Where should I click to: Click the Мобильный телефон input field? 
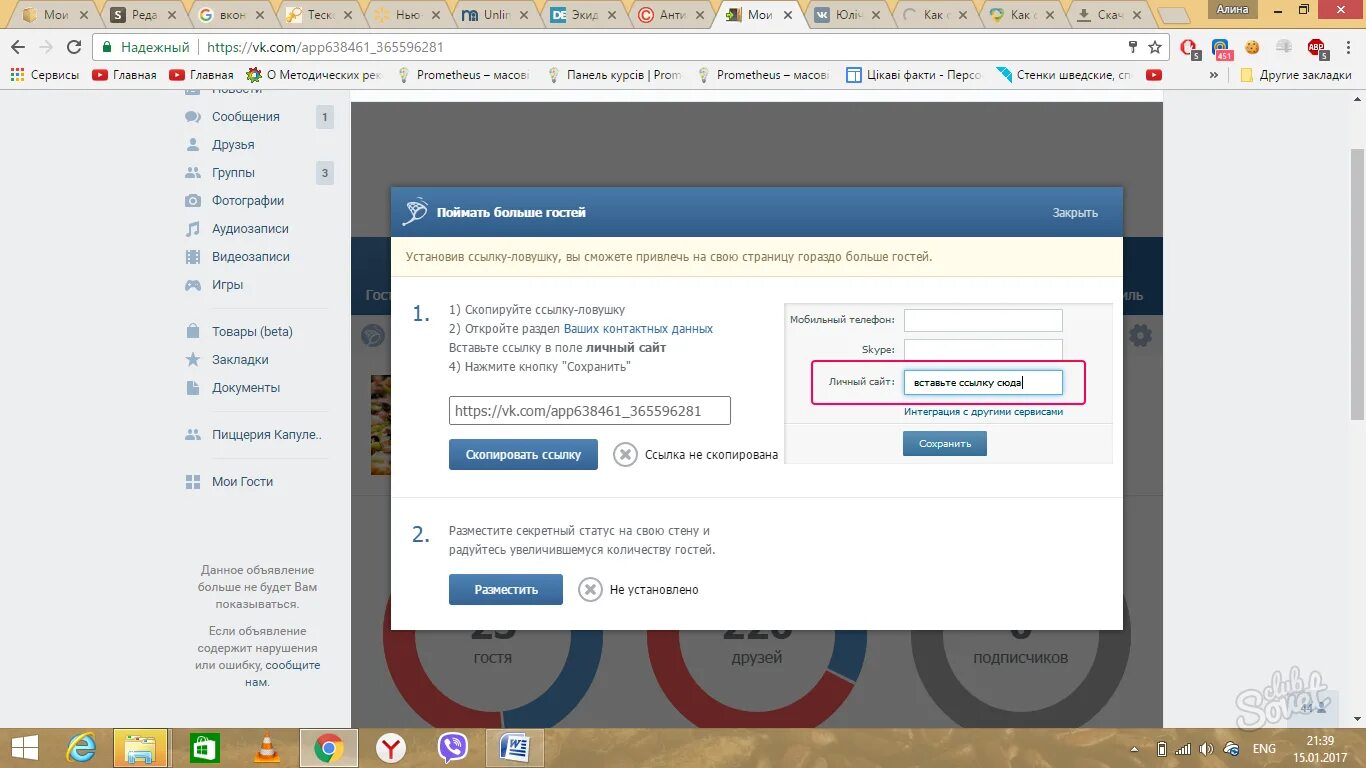983,320
